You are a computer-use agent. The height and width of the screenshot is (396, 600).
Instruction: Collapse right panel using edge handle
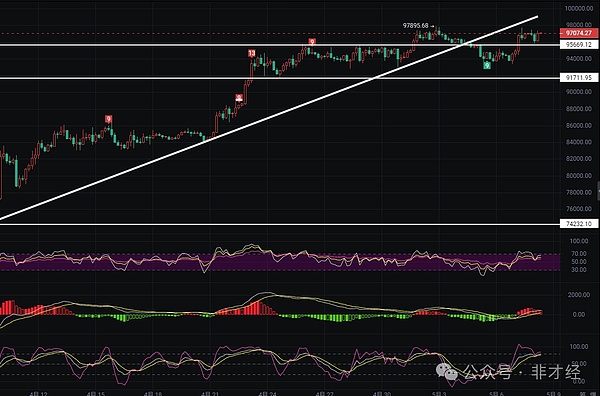pos(598,190)
